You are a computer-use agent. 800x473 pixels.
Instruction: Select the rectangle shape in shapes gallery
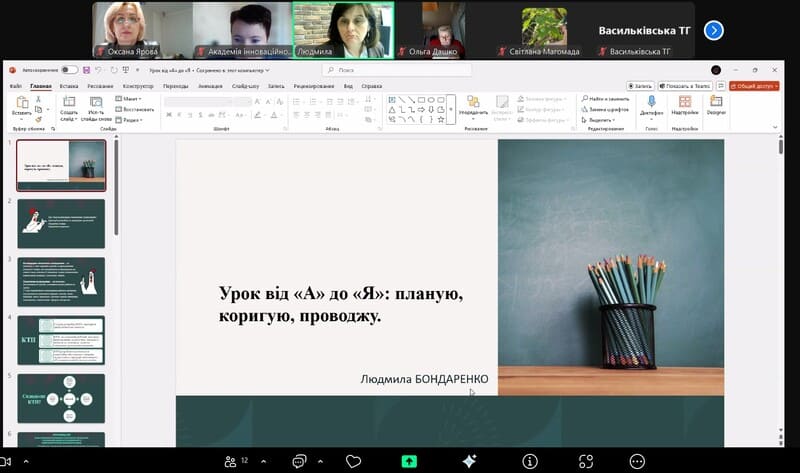pos(421,100)
